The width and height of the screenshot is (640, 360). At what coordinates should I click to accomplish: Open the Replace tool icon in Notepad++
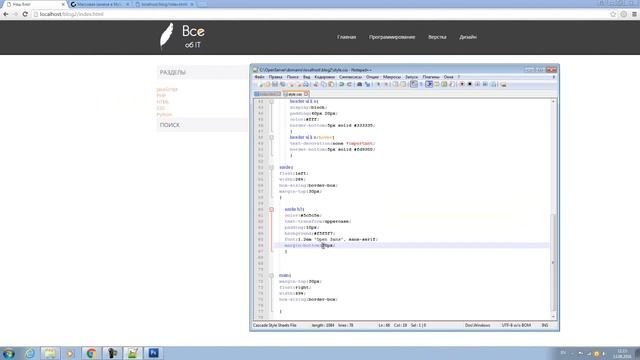(x=367, y=84)
